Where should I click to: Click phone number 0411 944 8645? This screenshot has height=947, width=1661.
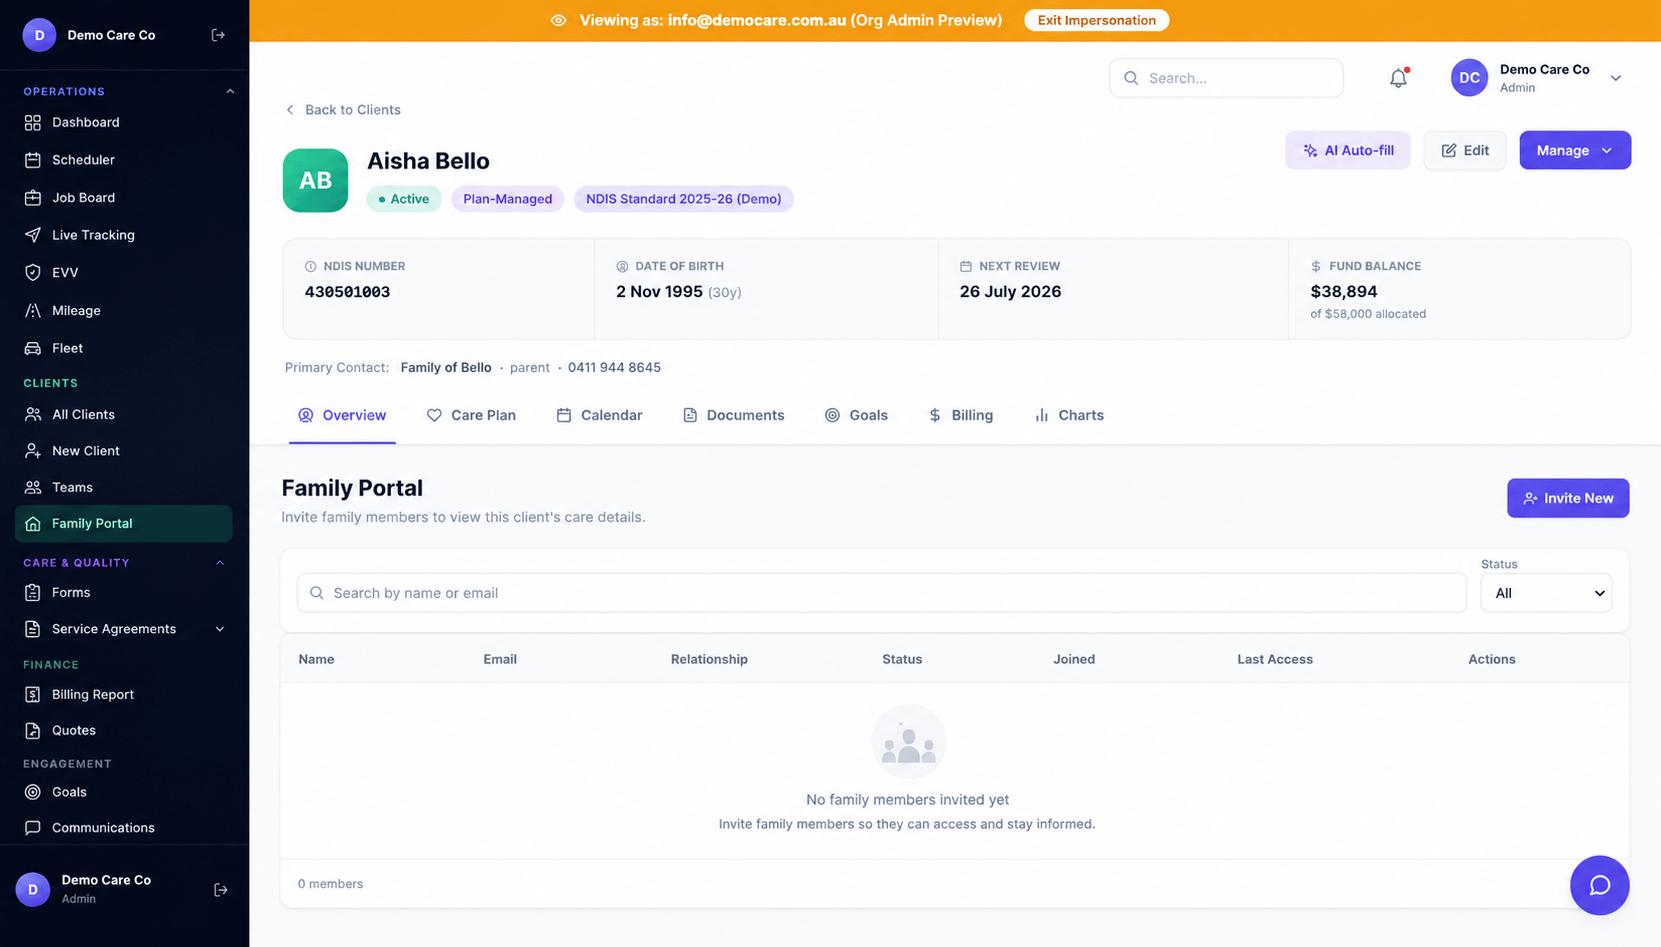[614, 368]
